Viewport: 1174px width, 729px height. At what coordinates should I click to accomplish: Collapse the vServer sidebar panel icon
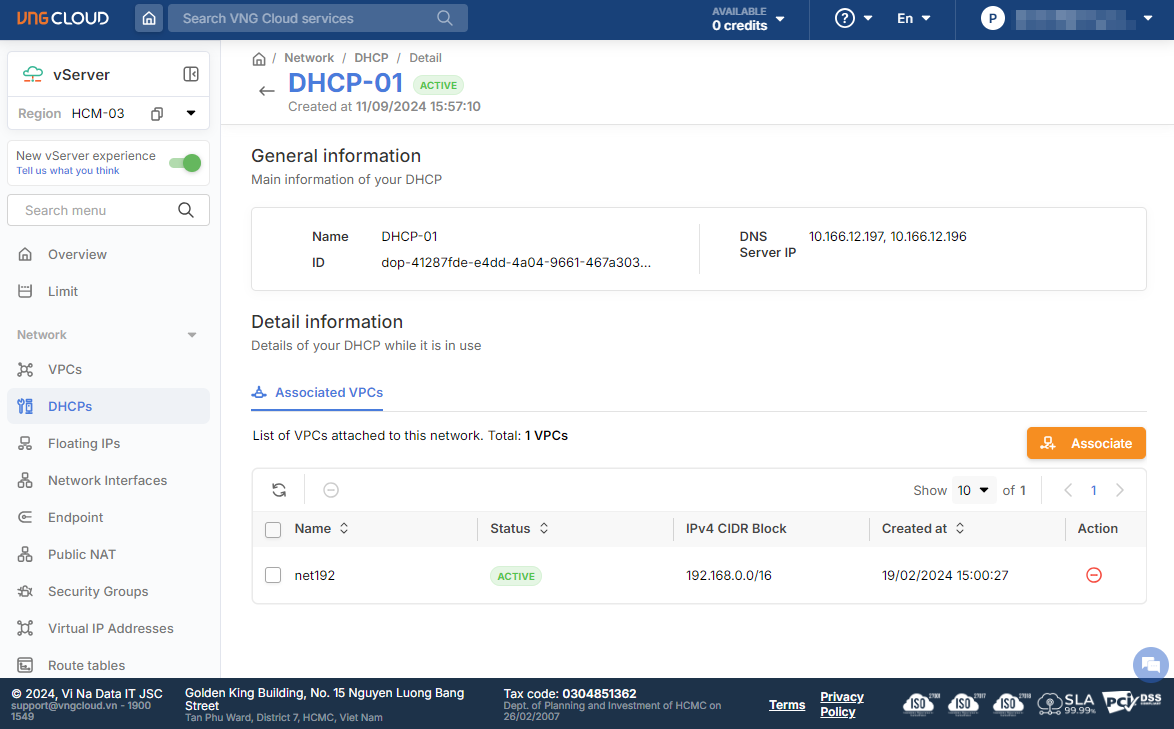tap(191, 74)
